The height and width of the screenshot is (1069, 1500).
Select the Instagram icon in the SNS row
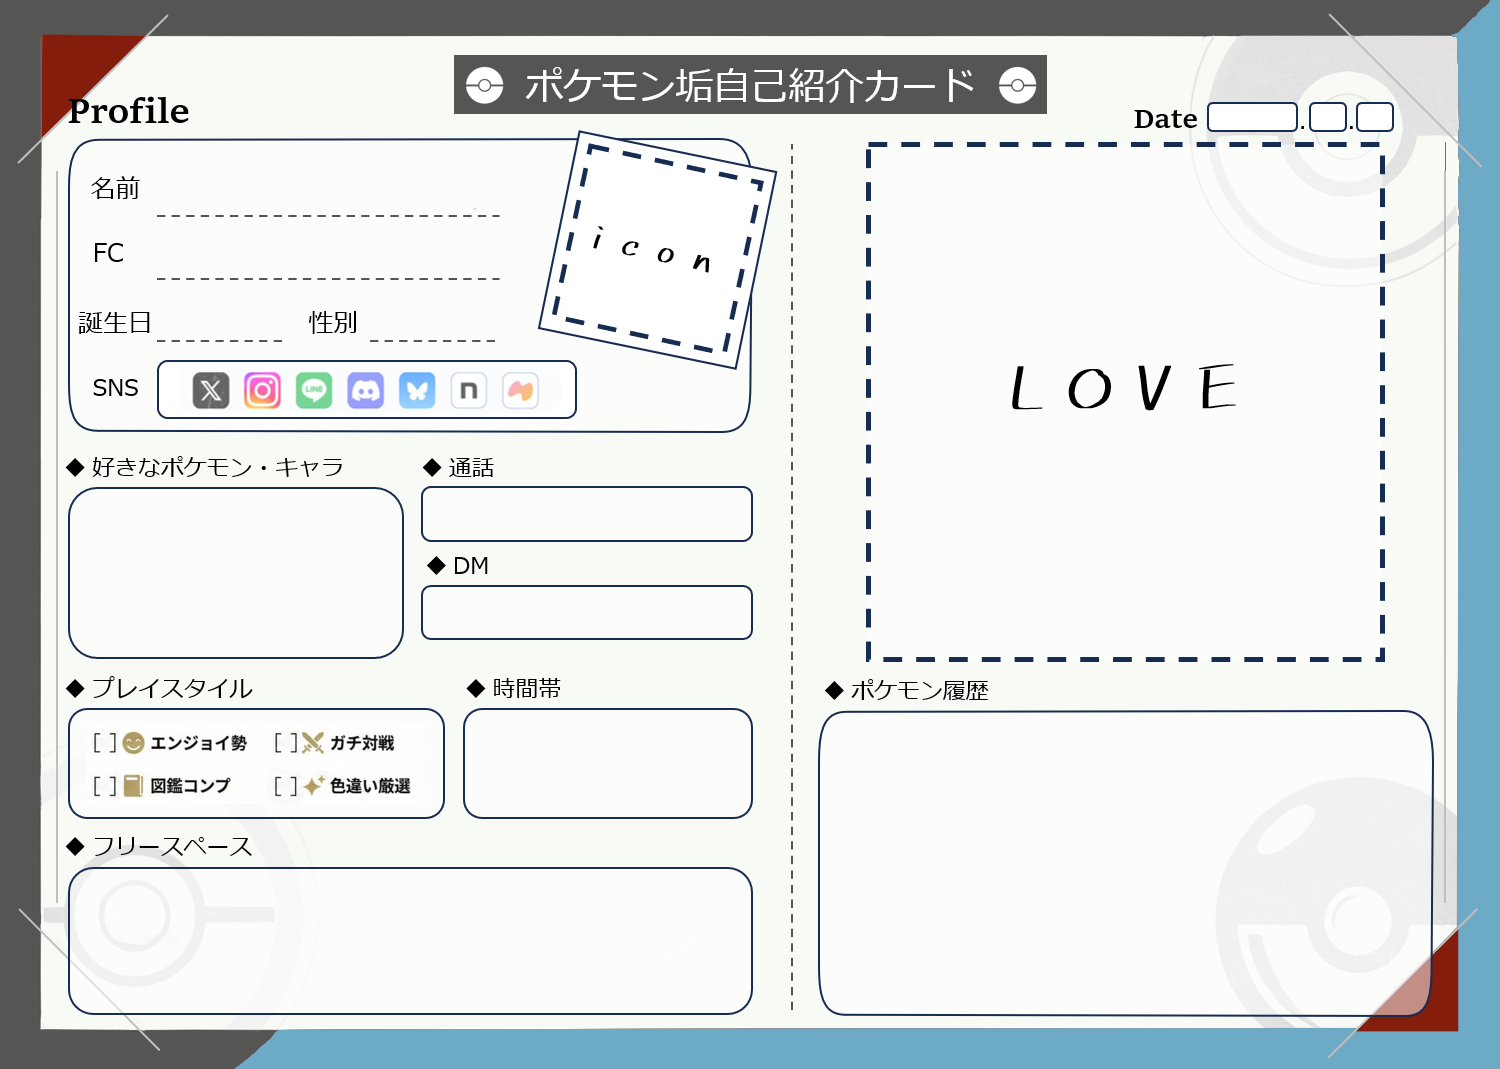click(x=262, y=390)
